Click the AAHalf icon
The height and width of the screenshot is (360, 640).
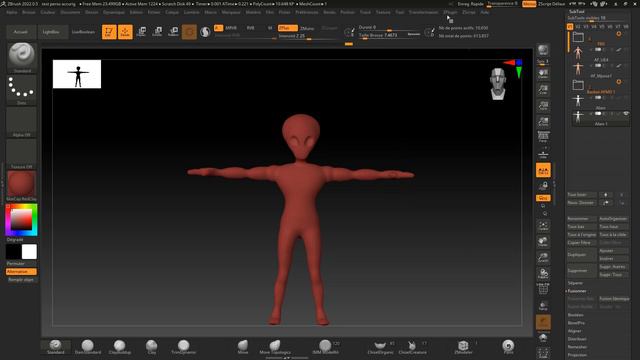tap(543, 122)
